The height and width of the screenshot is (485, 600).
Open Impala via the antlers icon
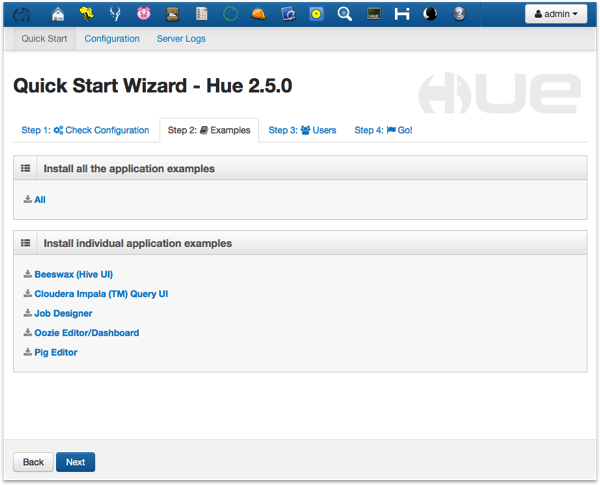115,14
